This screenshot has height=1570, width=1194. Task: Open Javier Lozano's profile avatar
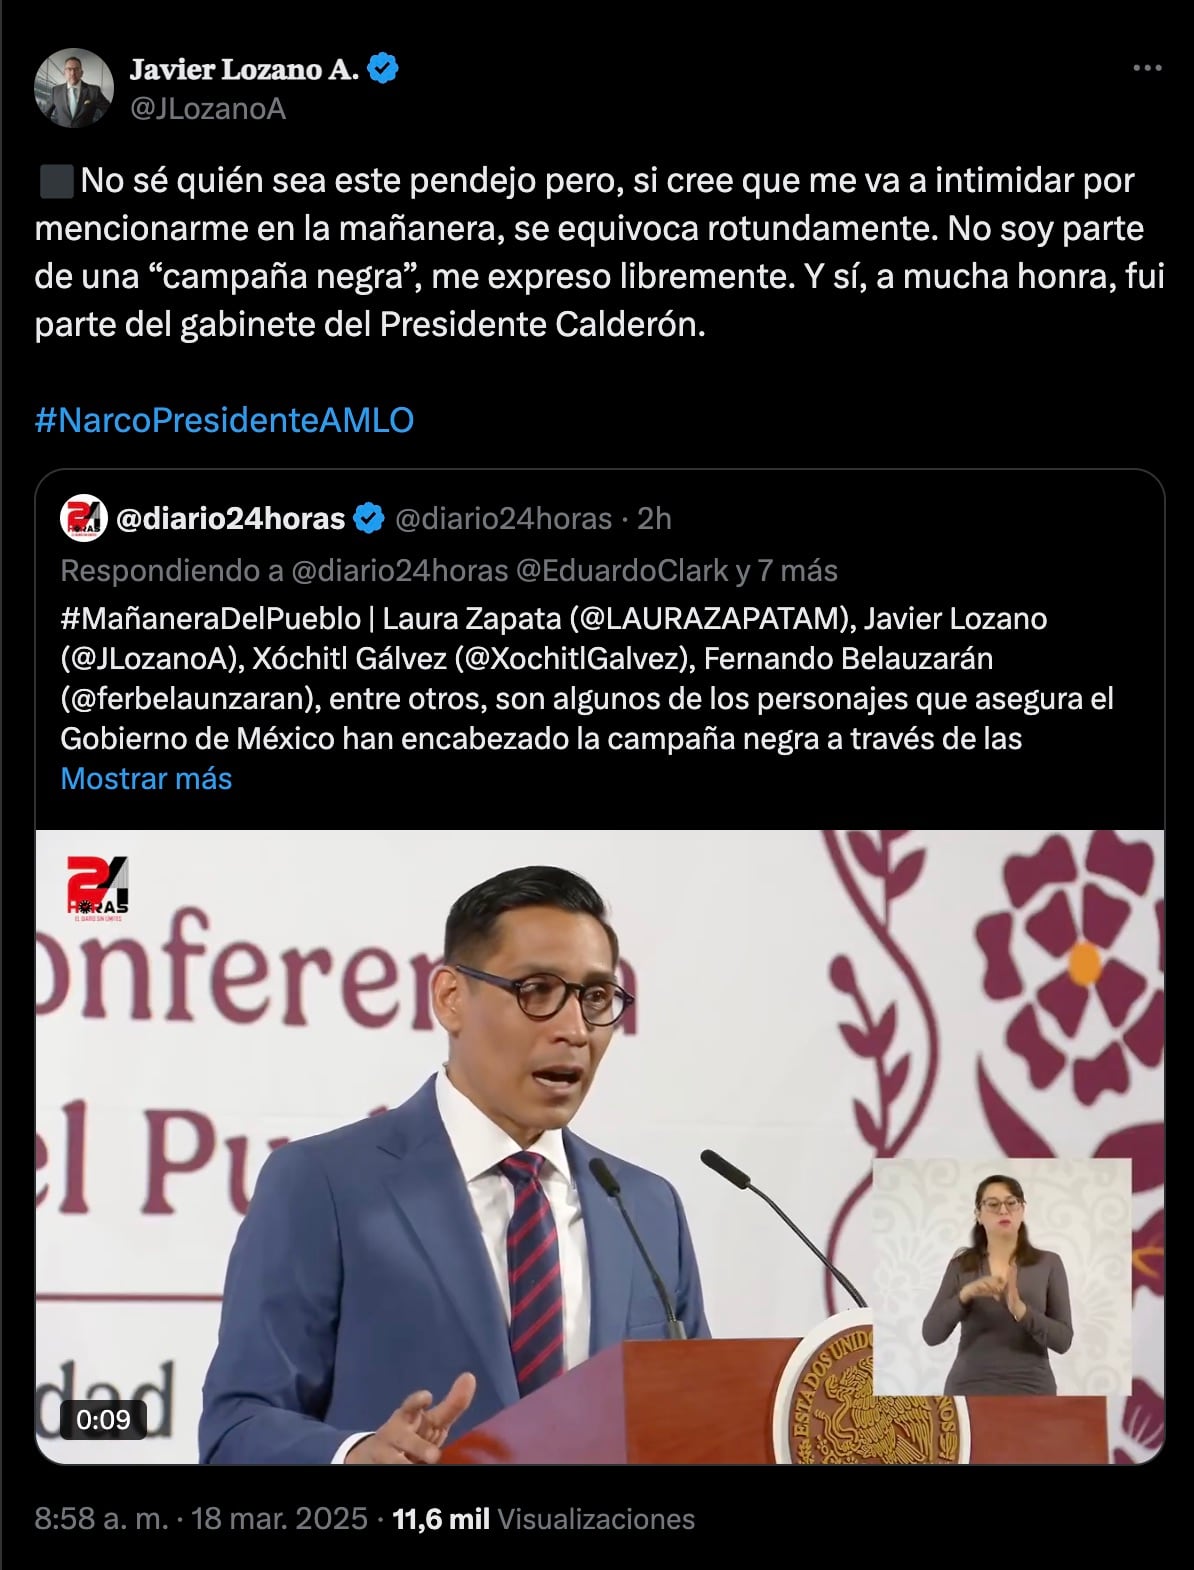pyautogui.click(x=74, y=88)
